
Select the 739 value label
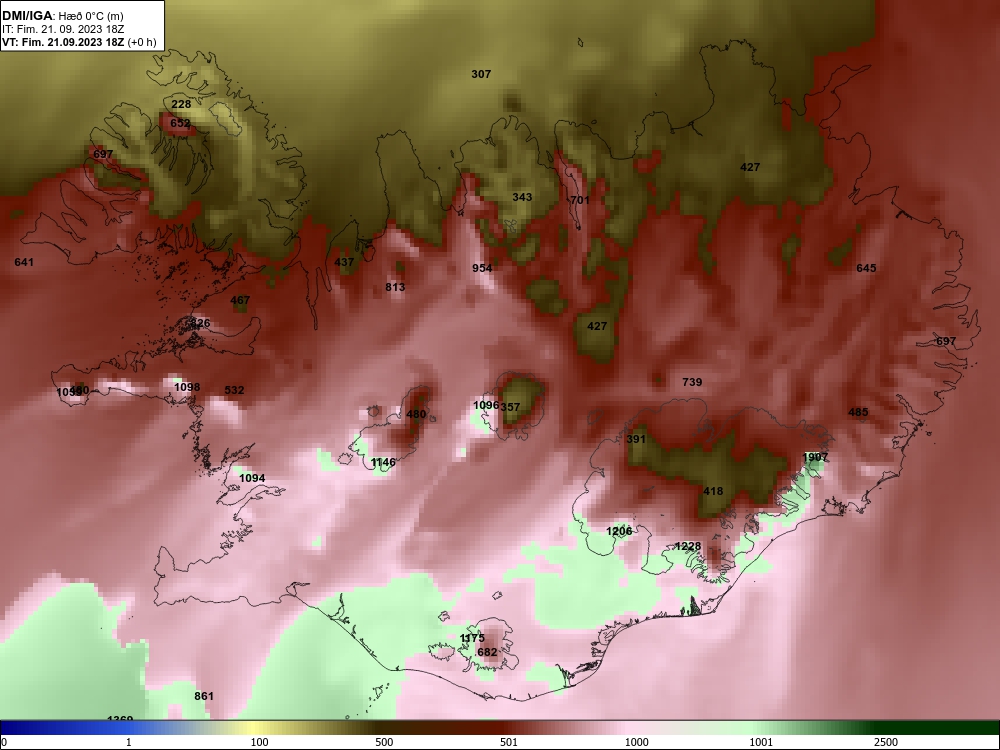(x=692, y=382)
